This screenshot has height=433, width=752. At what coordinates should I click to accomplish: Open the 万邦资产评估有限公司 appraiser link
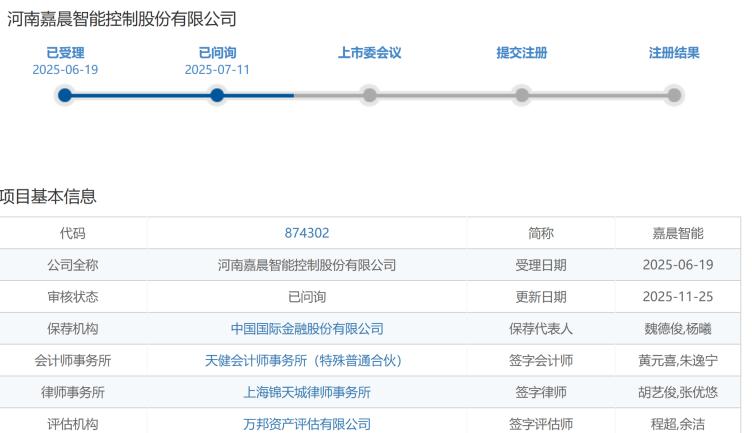pyautogui.click(x=307, y=425)
